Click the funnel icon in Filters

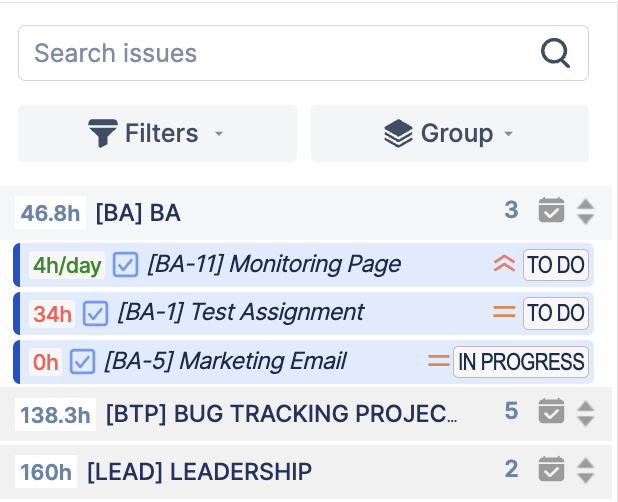pos(103,133)
